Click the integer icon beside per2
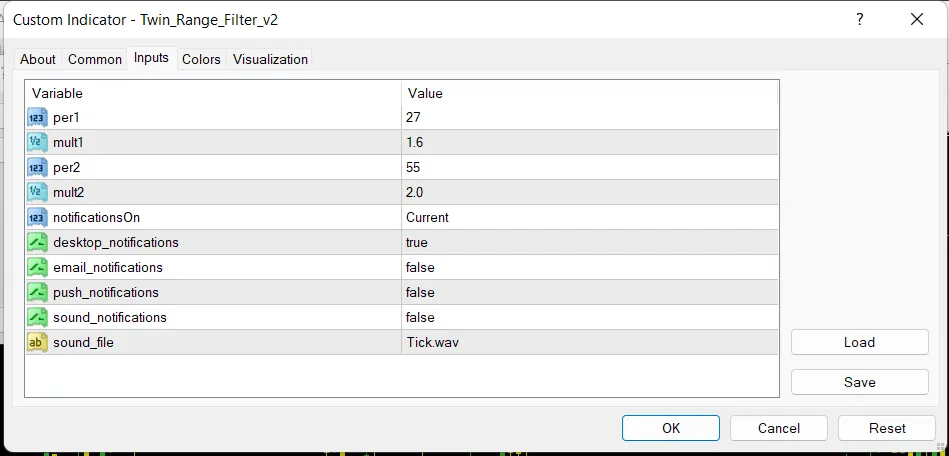Viewport: 949px width, 456px height. coord(38,167)
